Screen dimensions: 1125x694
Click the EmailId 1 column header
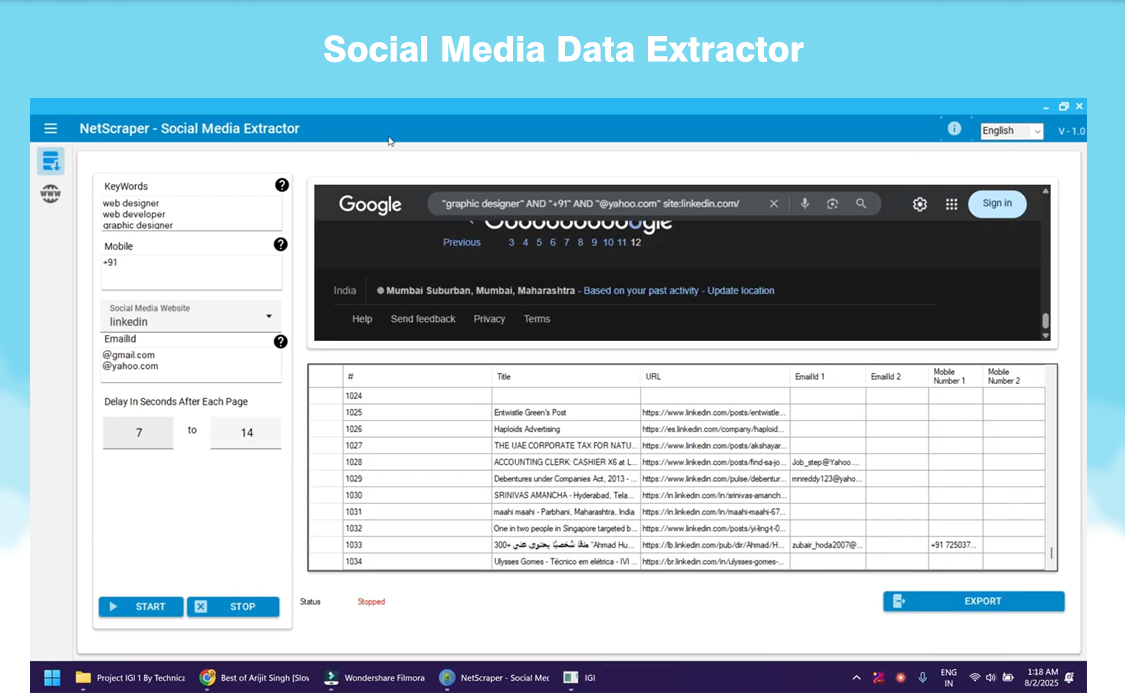[828, 376]
